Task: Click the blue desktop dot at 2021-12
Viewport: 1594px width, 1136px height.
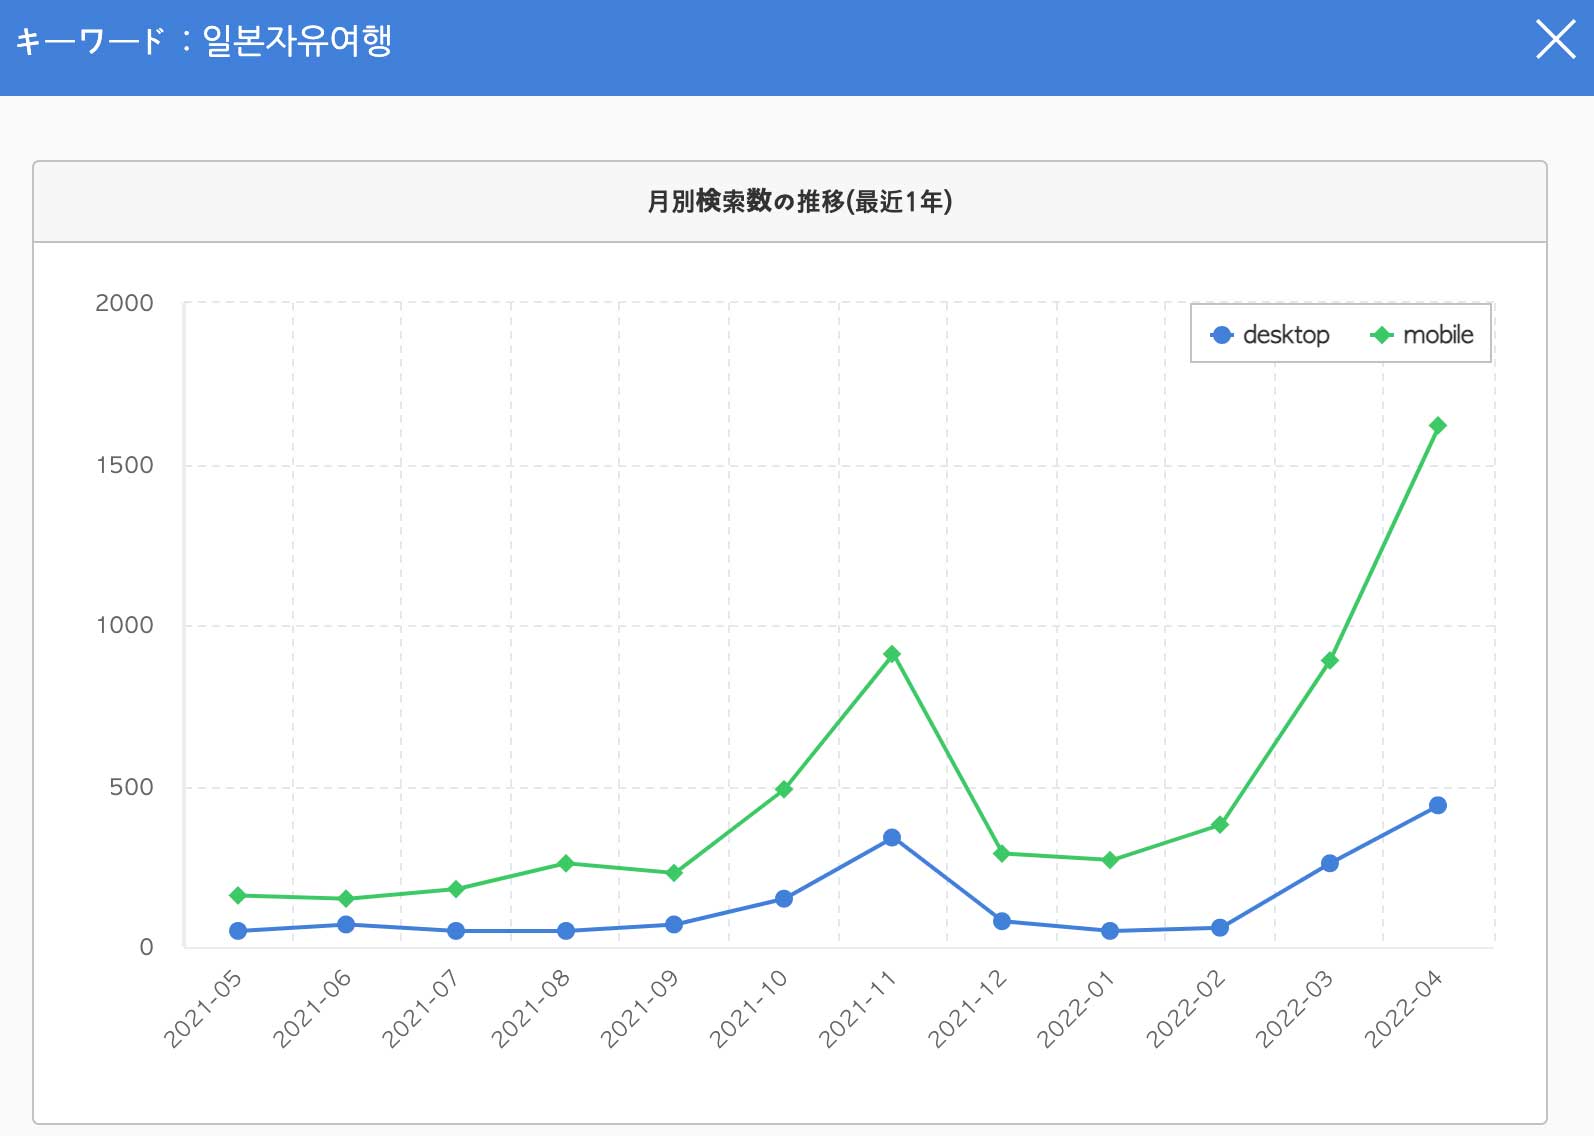Action: 1001,922
